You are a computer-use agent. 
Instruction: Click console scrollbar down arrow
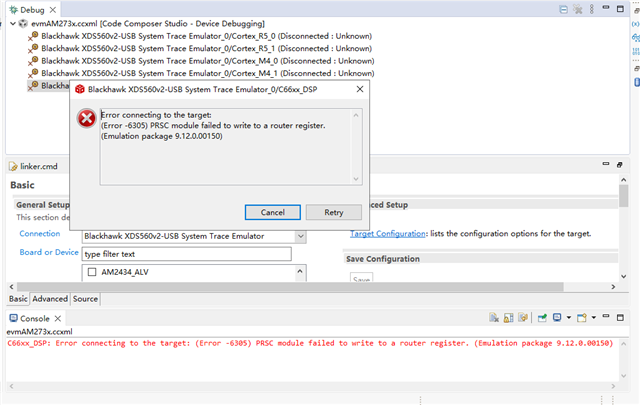623,376
